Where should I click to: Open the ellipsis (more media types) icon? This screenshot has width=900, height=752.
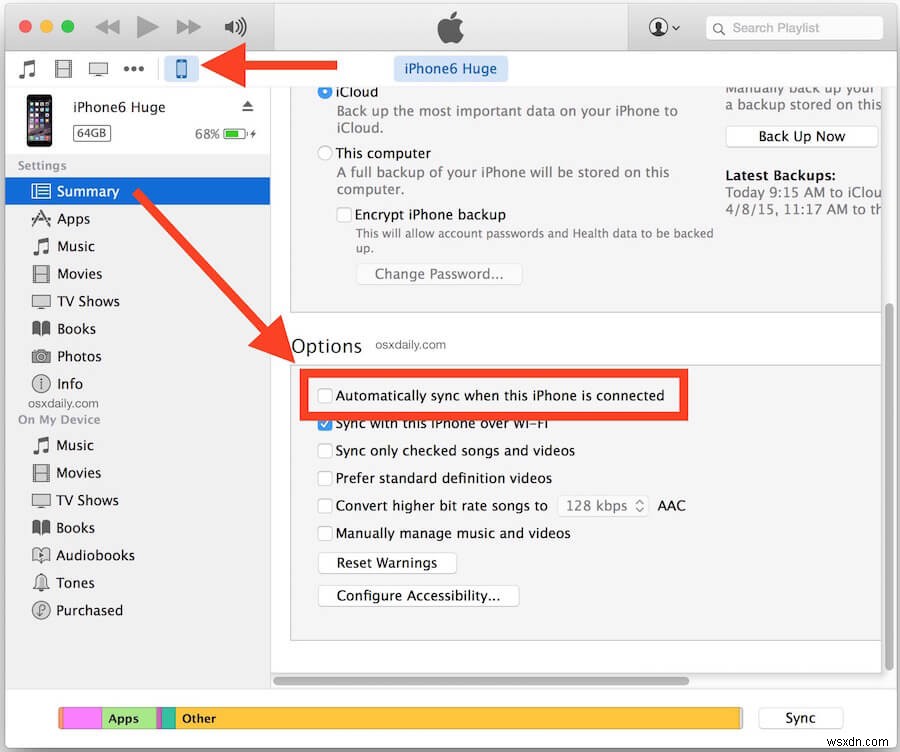click(135, 68)
